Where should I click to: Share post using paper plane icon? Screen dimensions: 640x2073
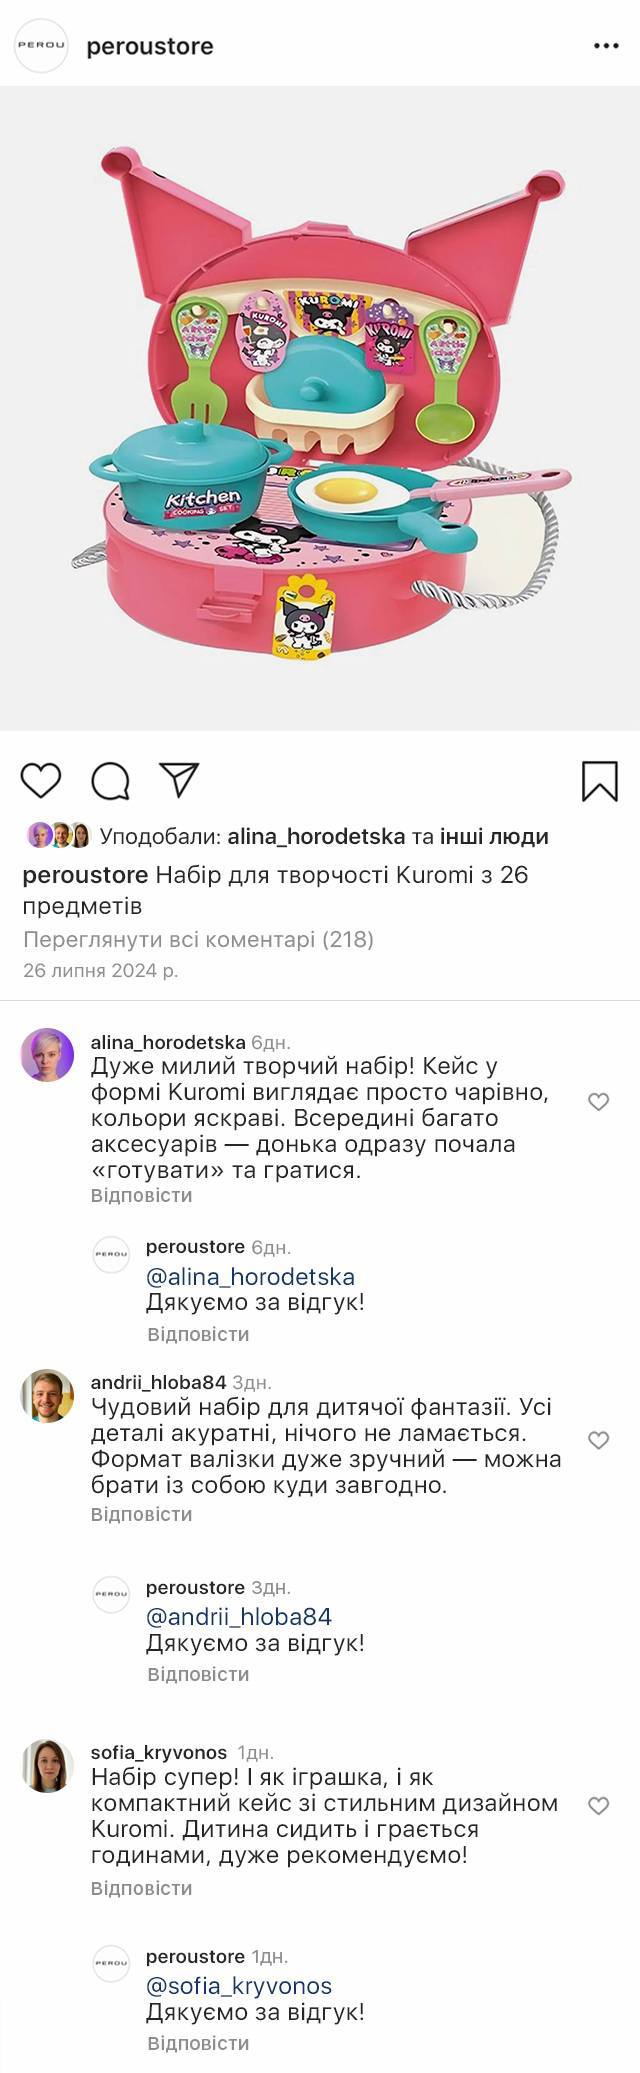(180, 780)
